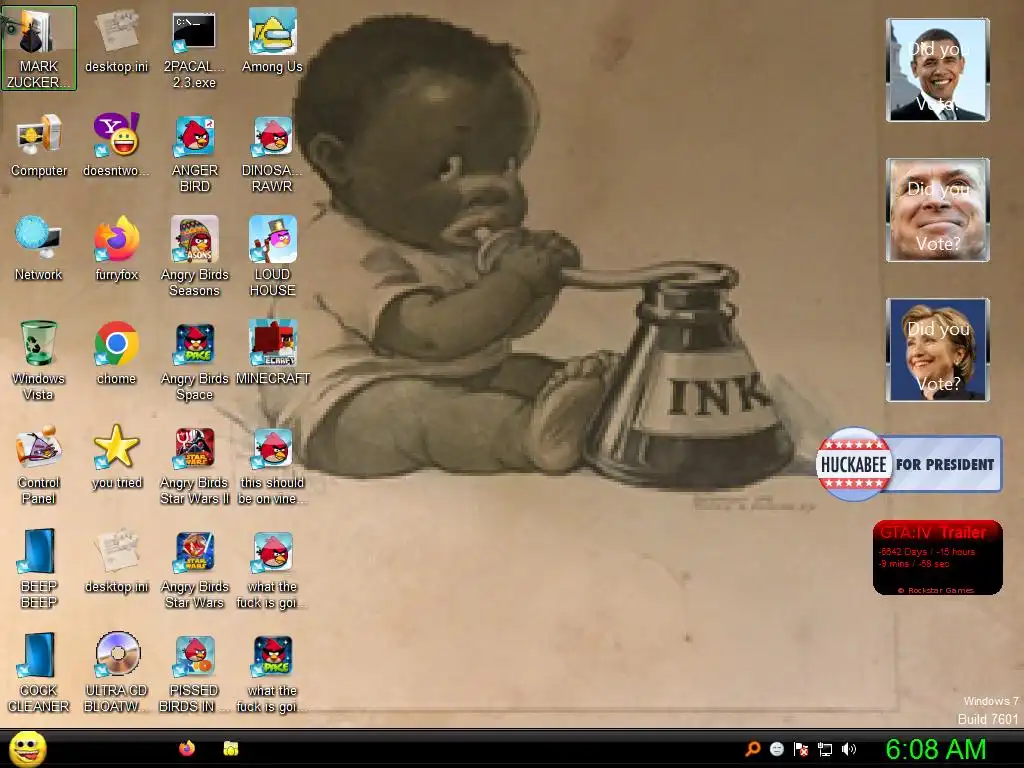Open the Computer desktop icon
The height and width of the screenshot is (768, 1024).
(39, 145)
